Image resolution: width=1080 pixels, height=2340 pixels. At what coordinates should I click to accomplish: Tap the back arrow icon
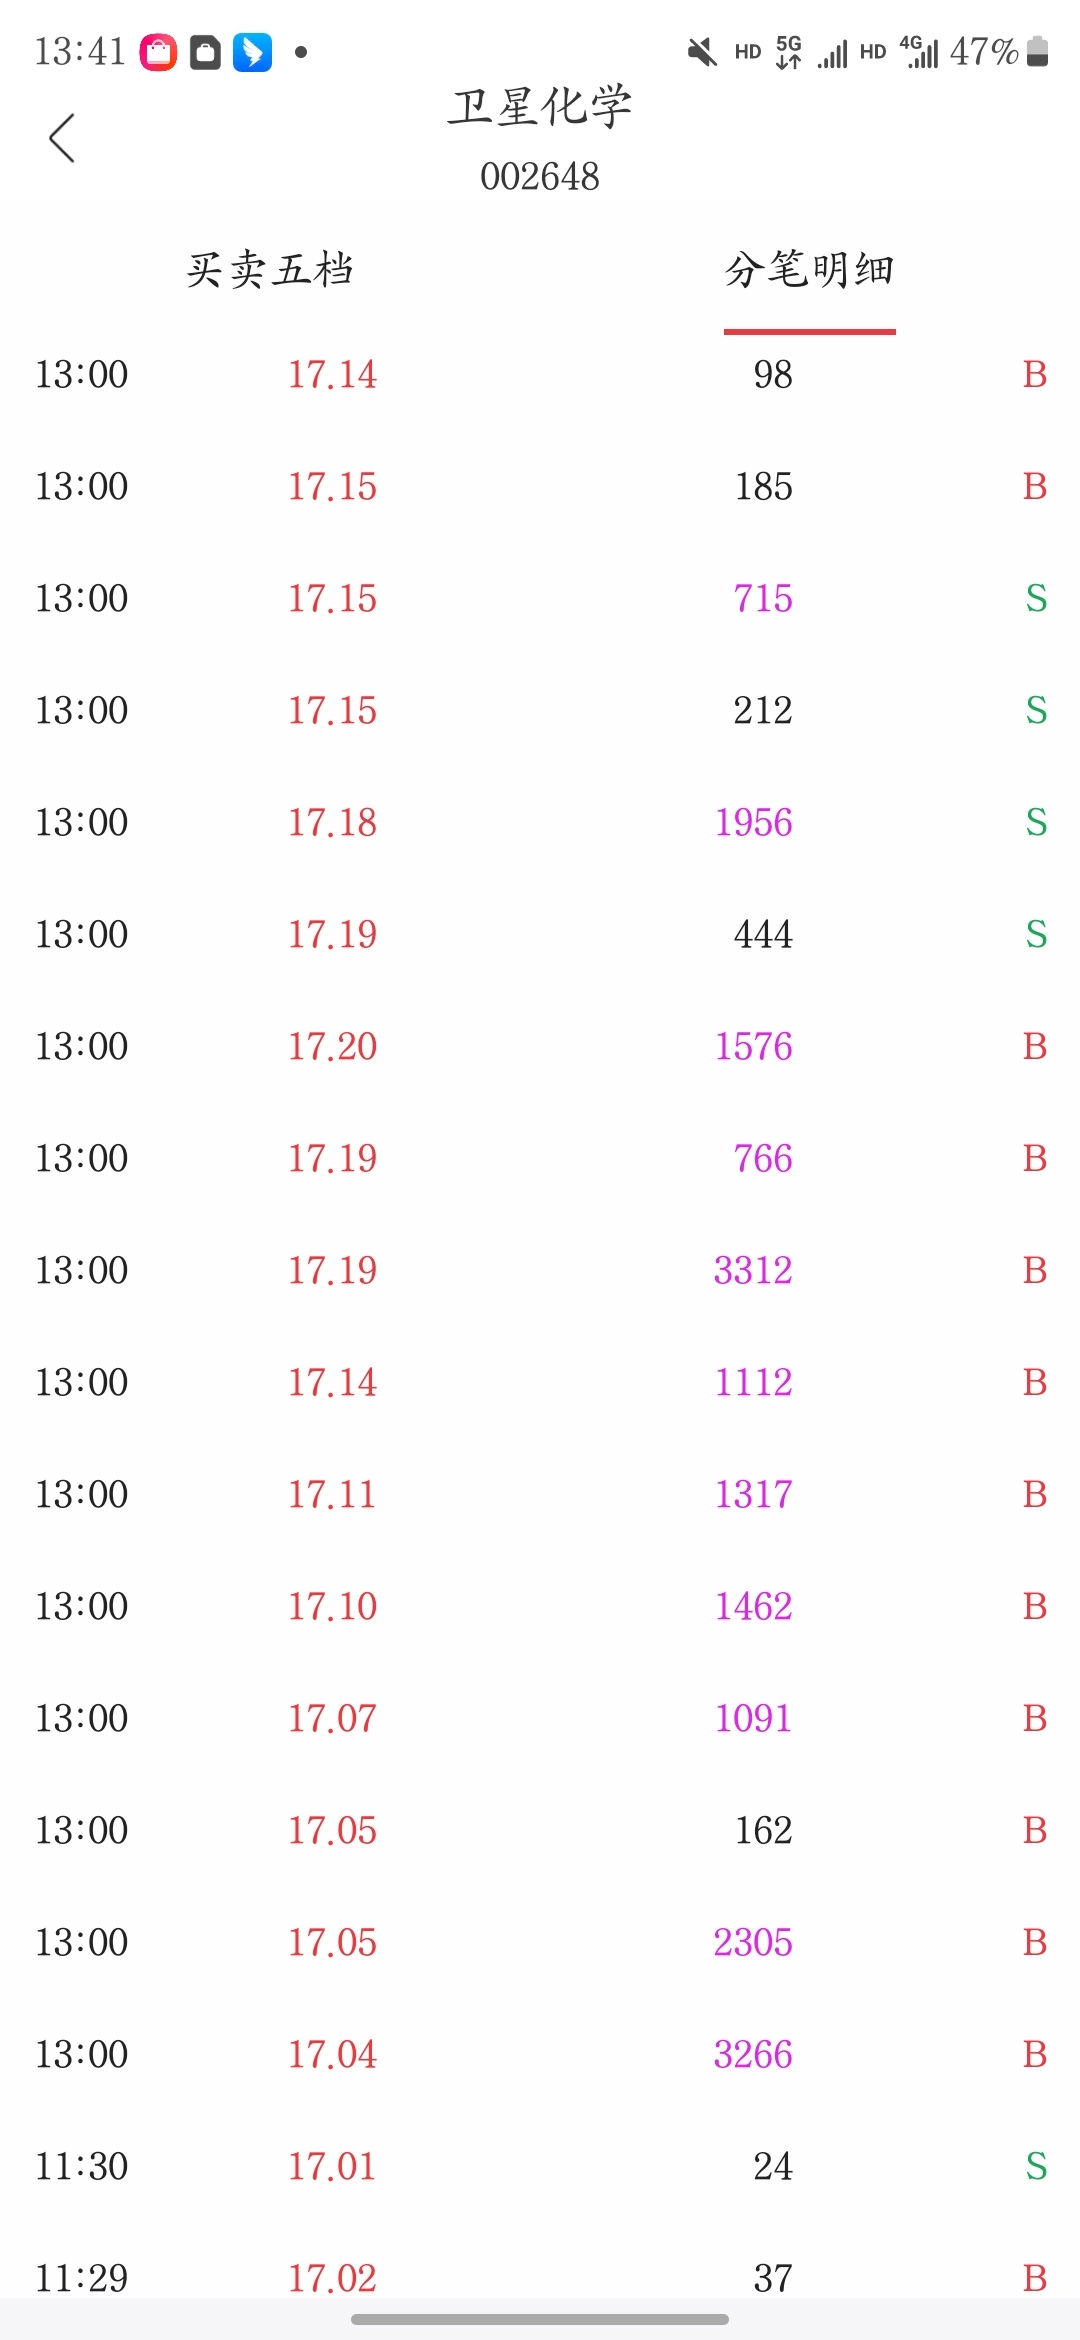62,138
